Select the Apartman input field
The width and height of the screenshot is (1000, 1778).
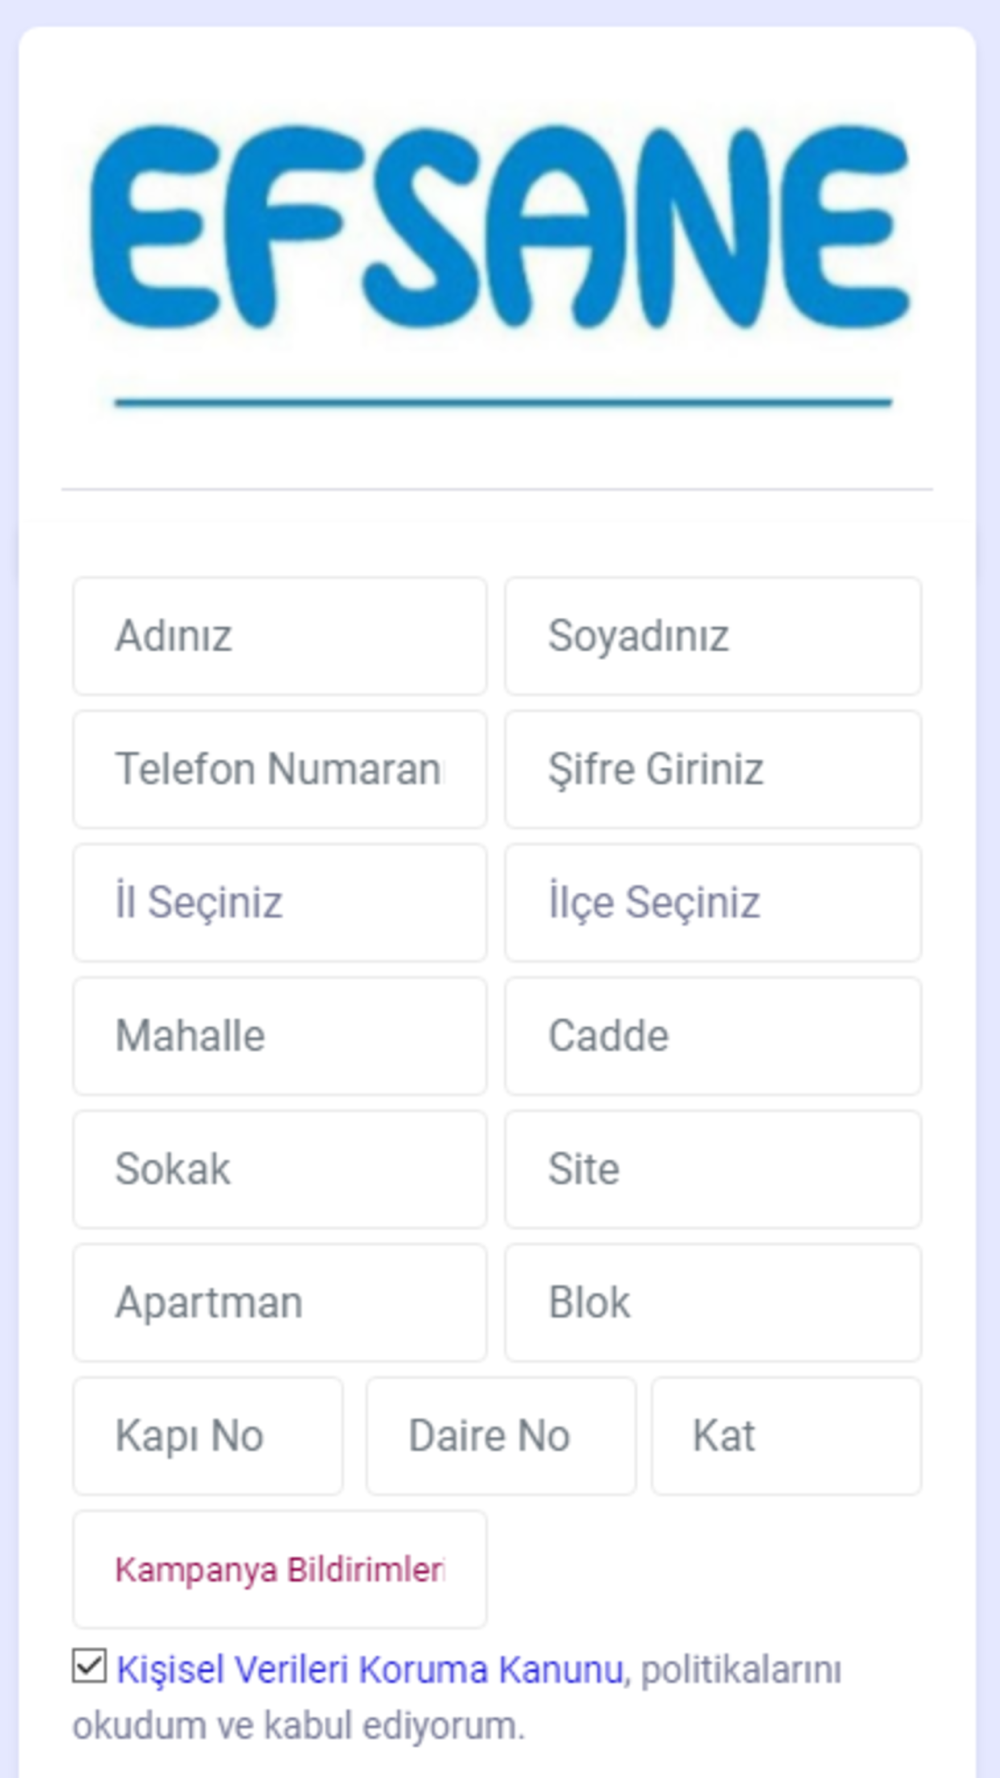click(280, 1302)
